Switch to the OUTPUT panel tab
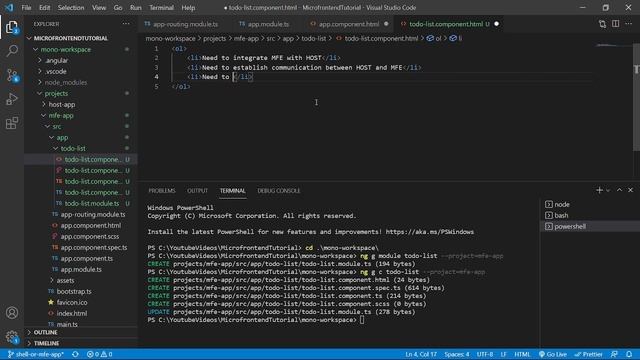This screenshot has height=360, width=640. (198, 191)
